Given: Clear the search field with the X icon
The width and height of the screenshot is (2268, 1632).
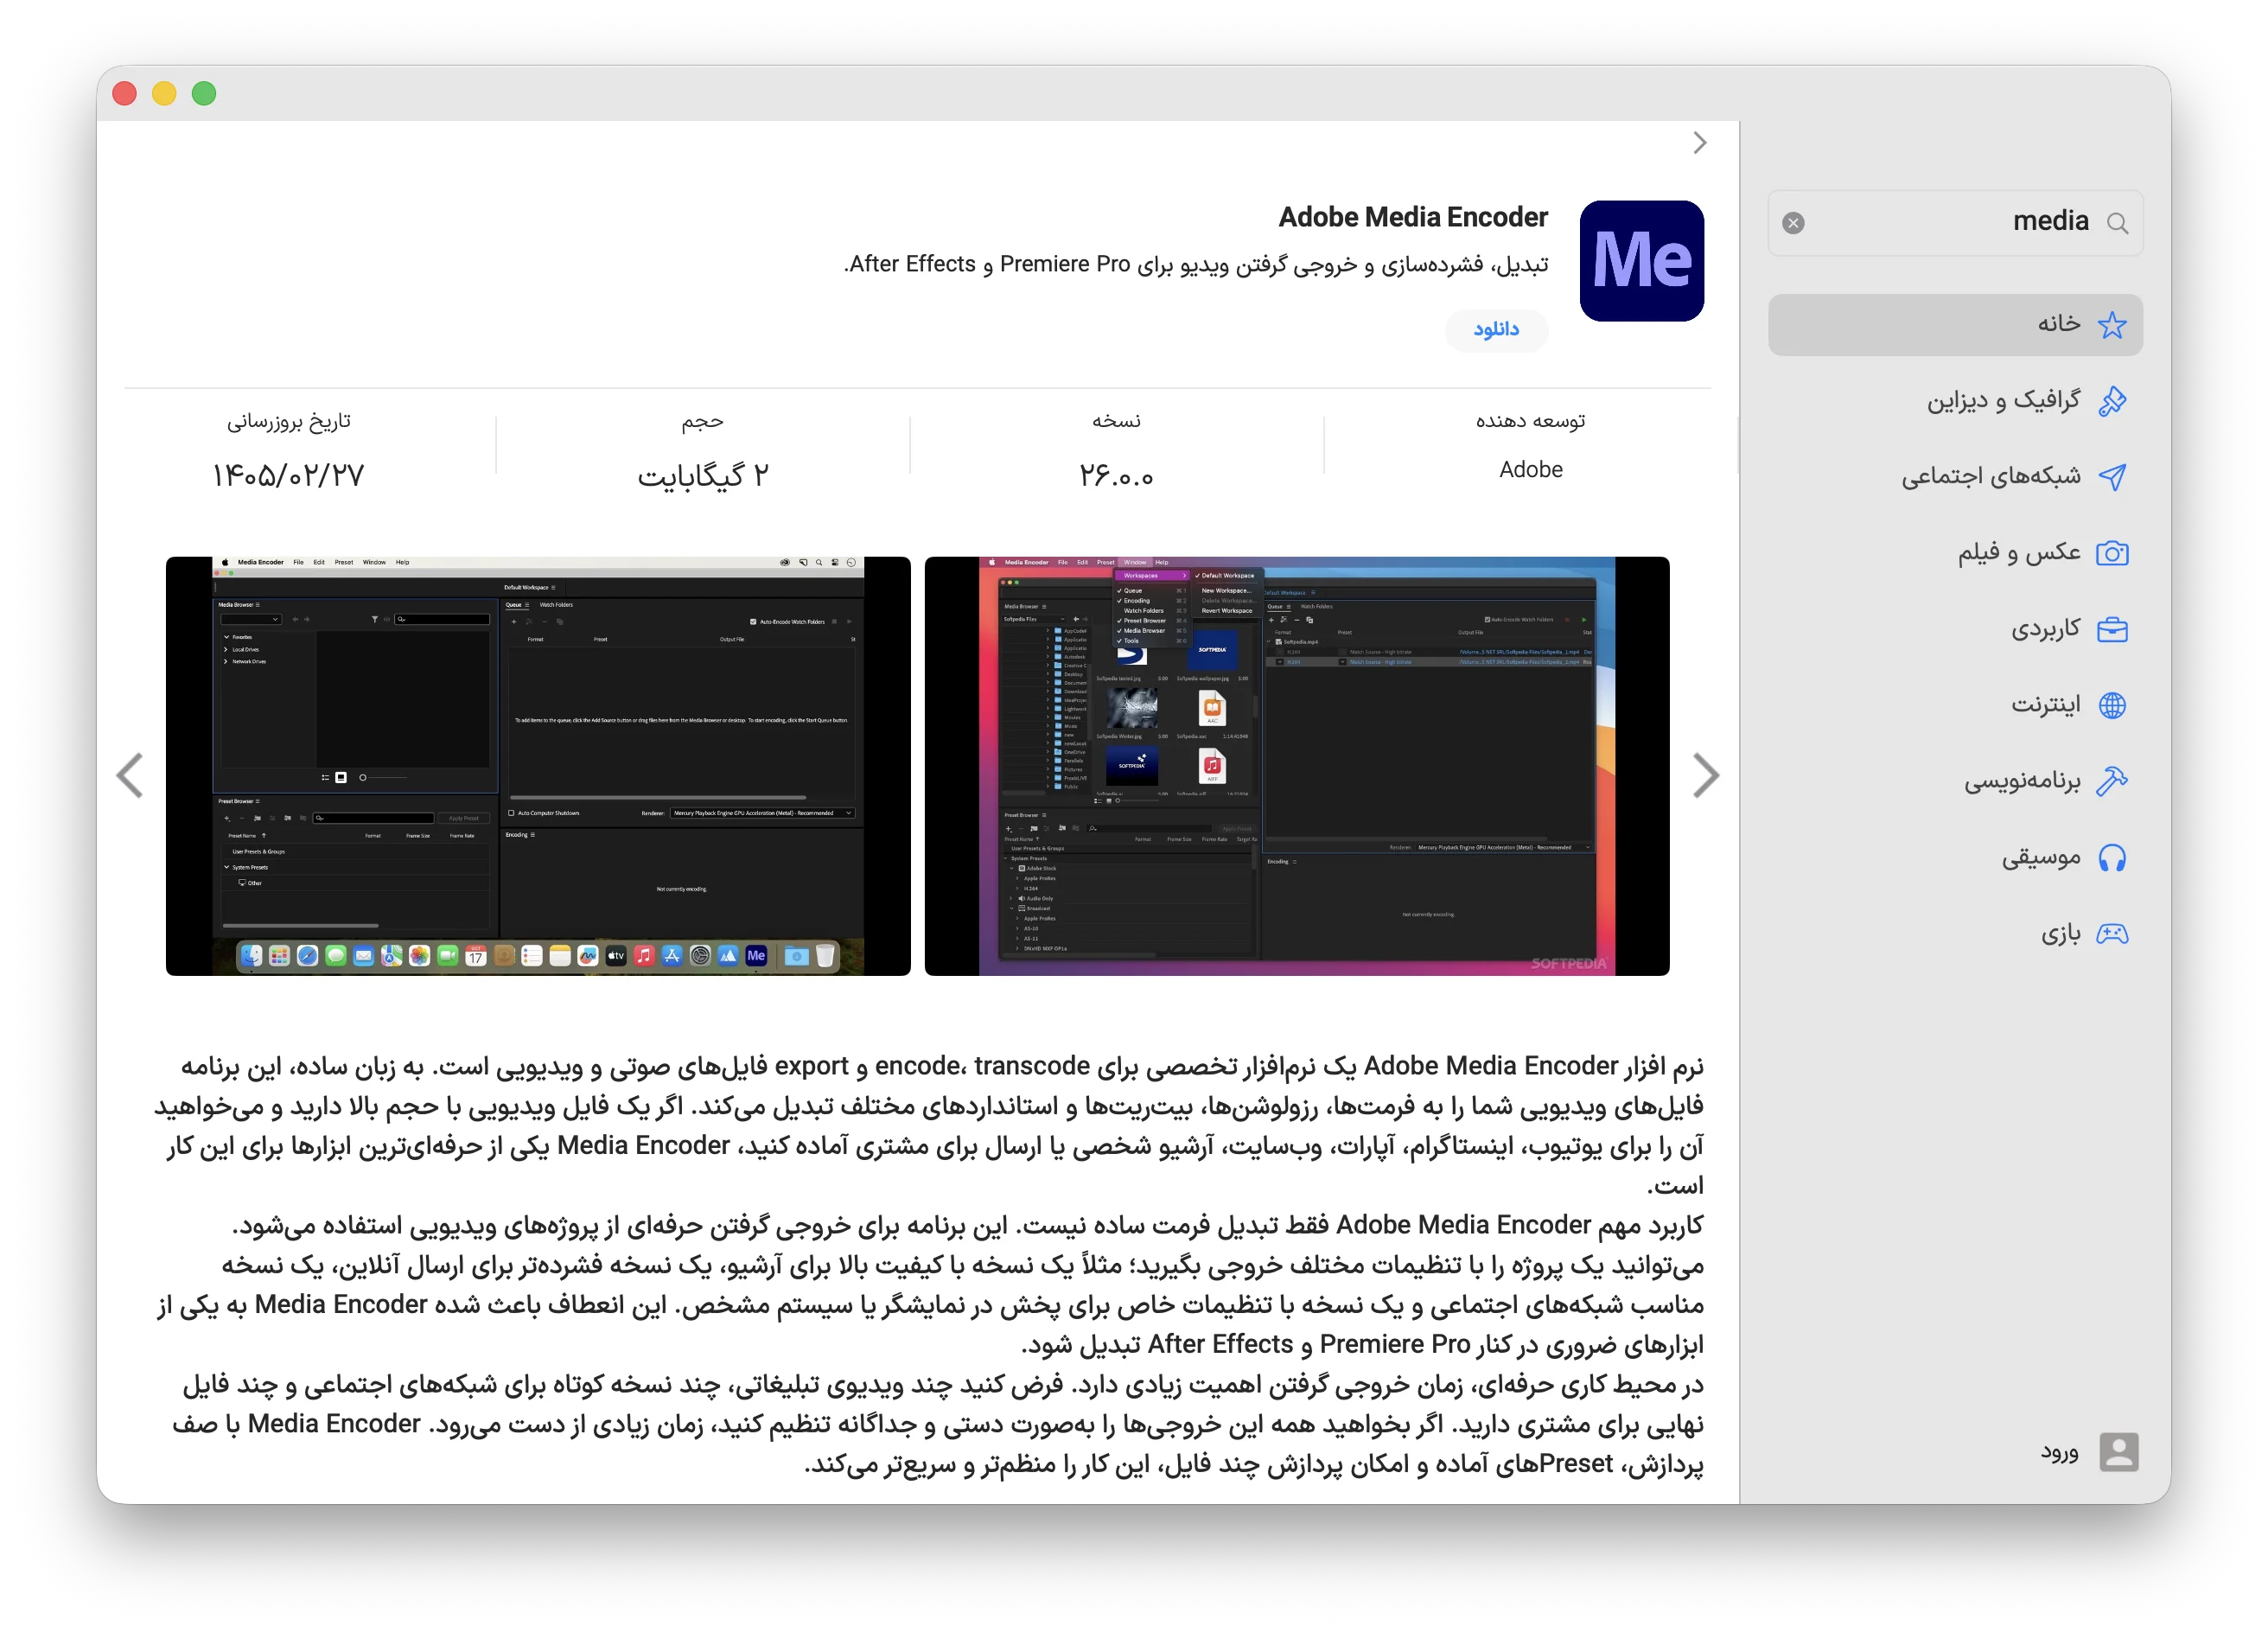Looking at the screenshot, I should point(1793,223).
